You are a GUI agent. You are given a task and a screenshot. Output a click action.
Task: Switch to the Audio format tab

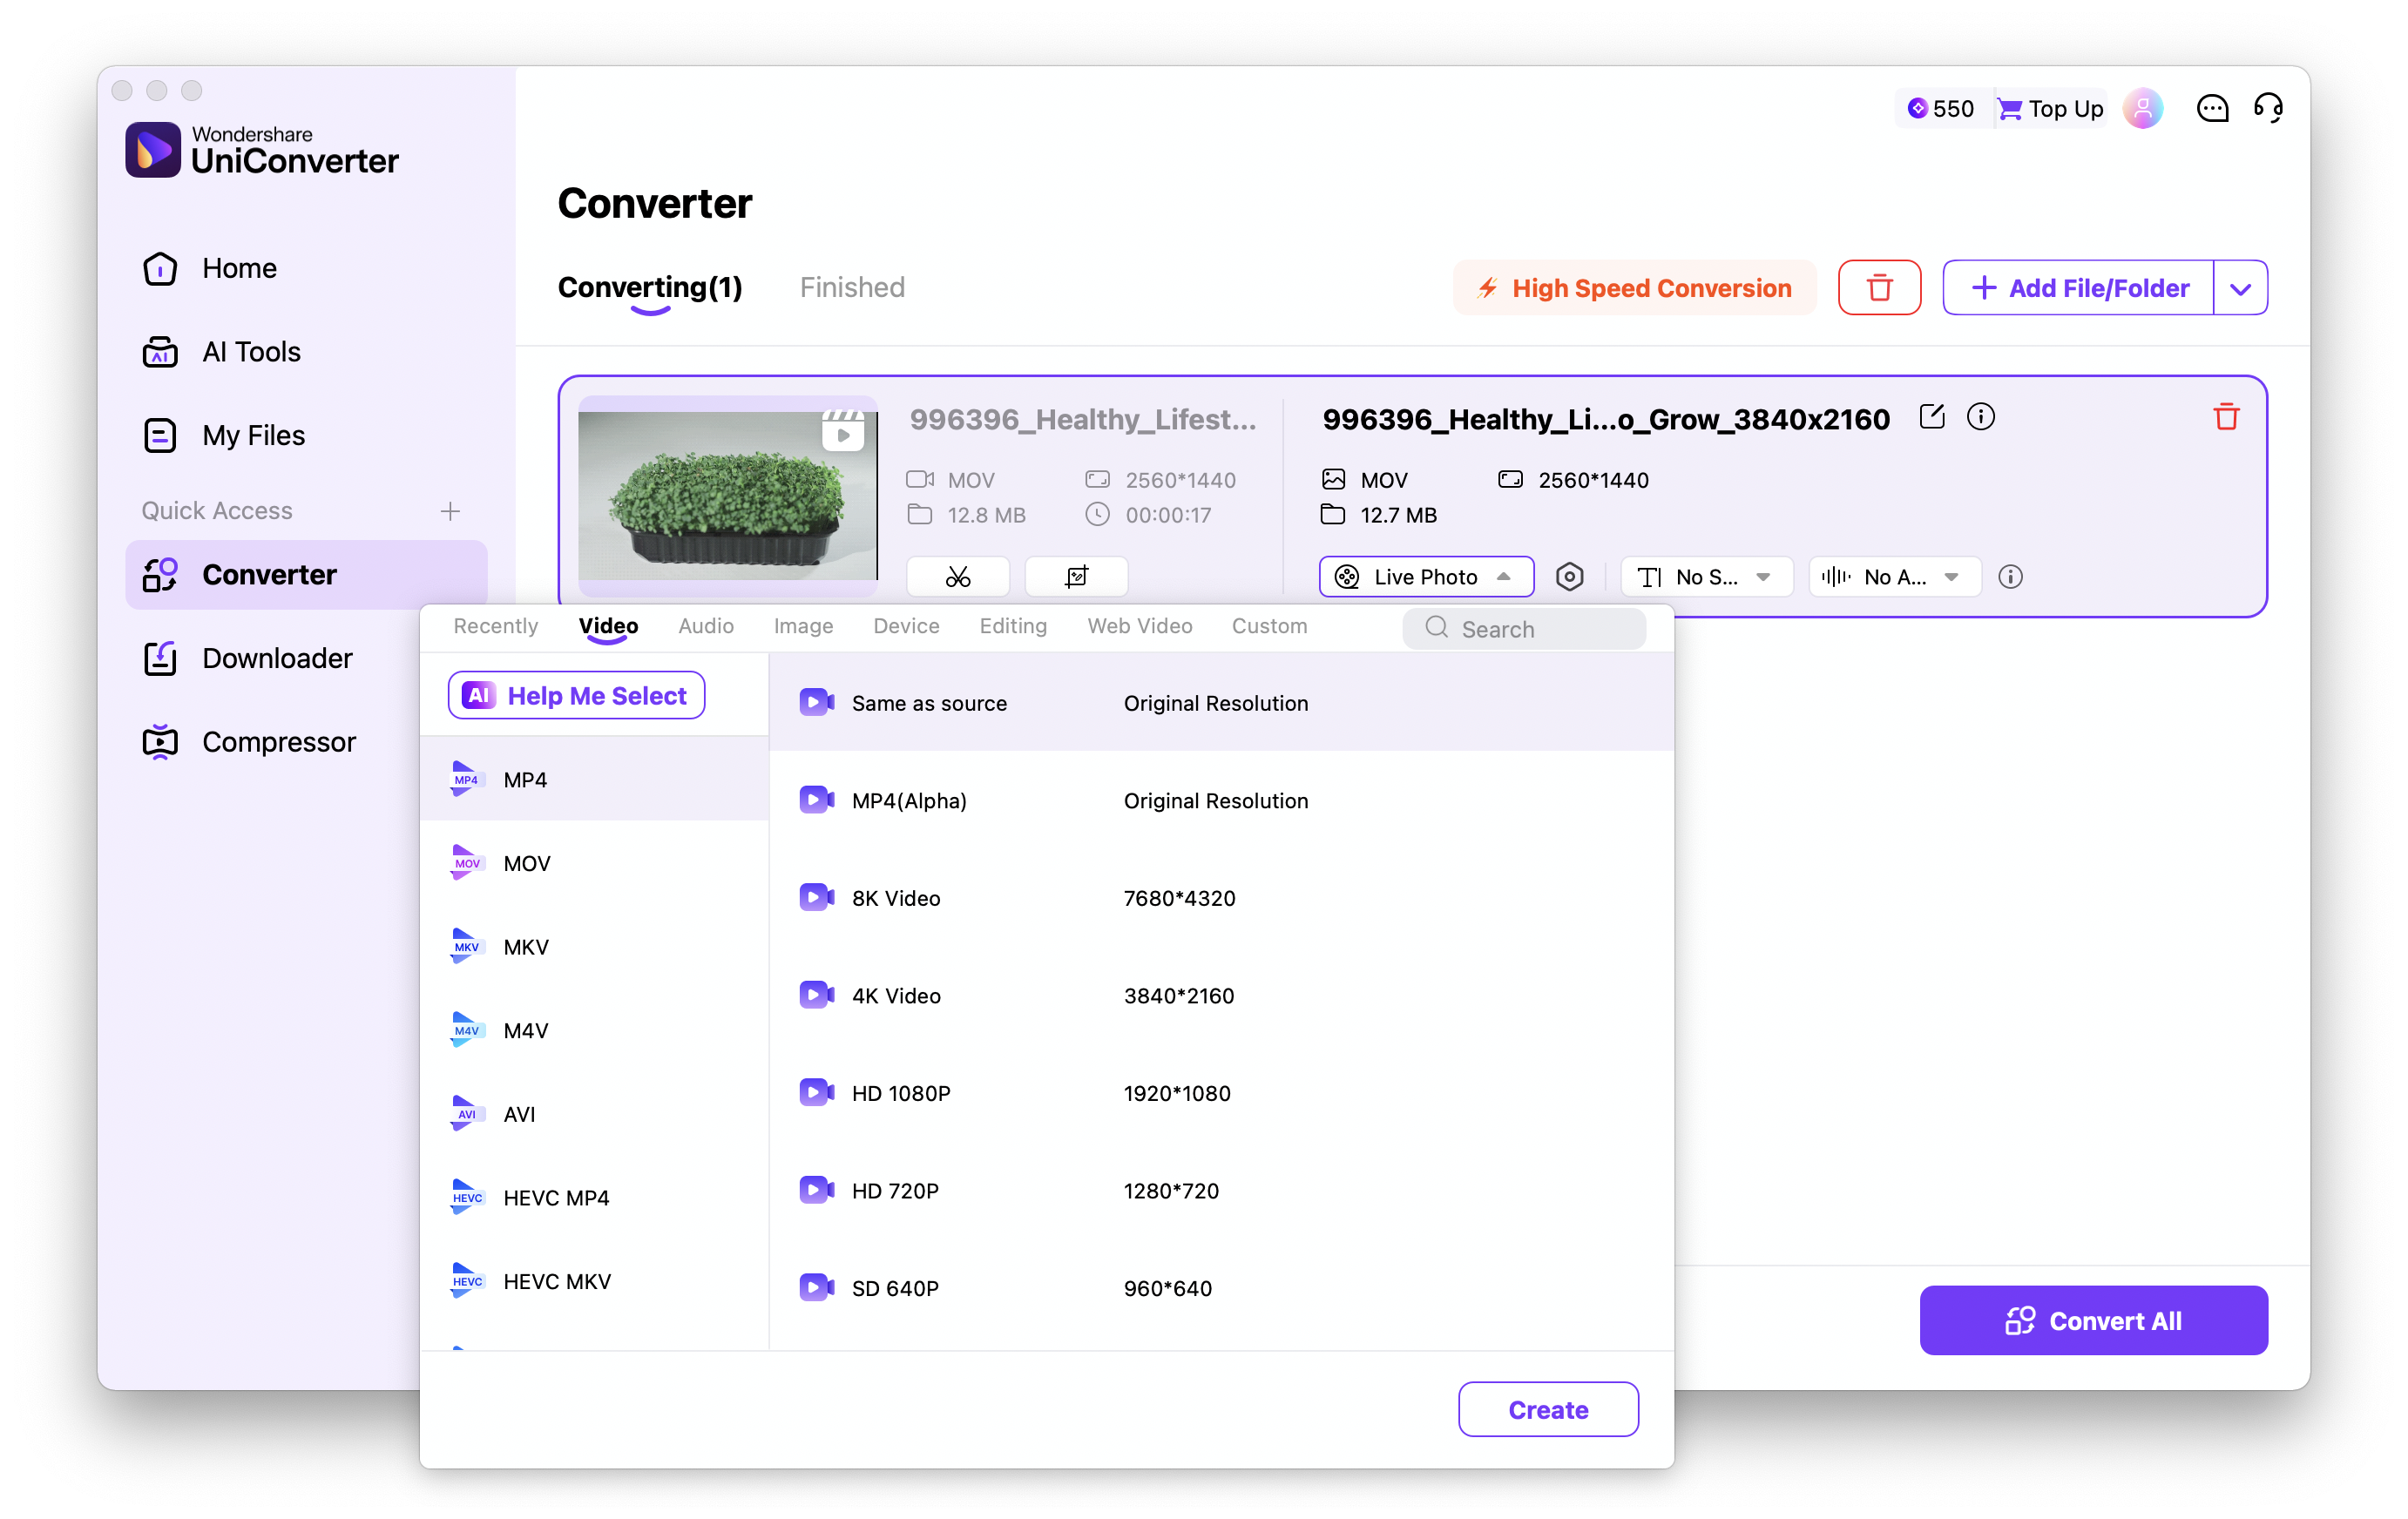705,626
